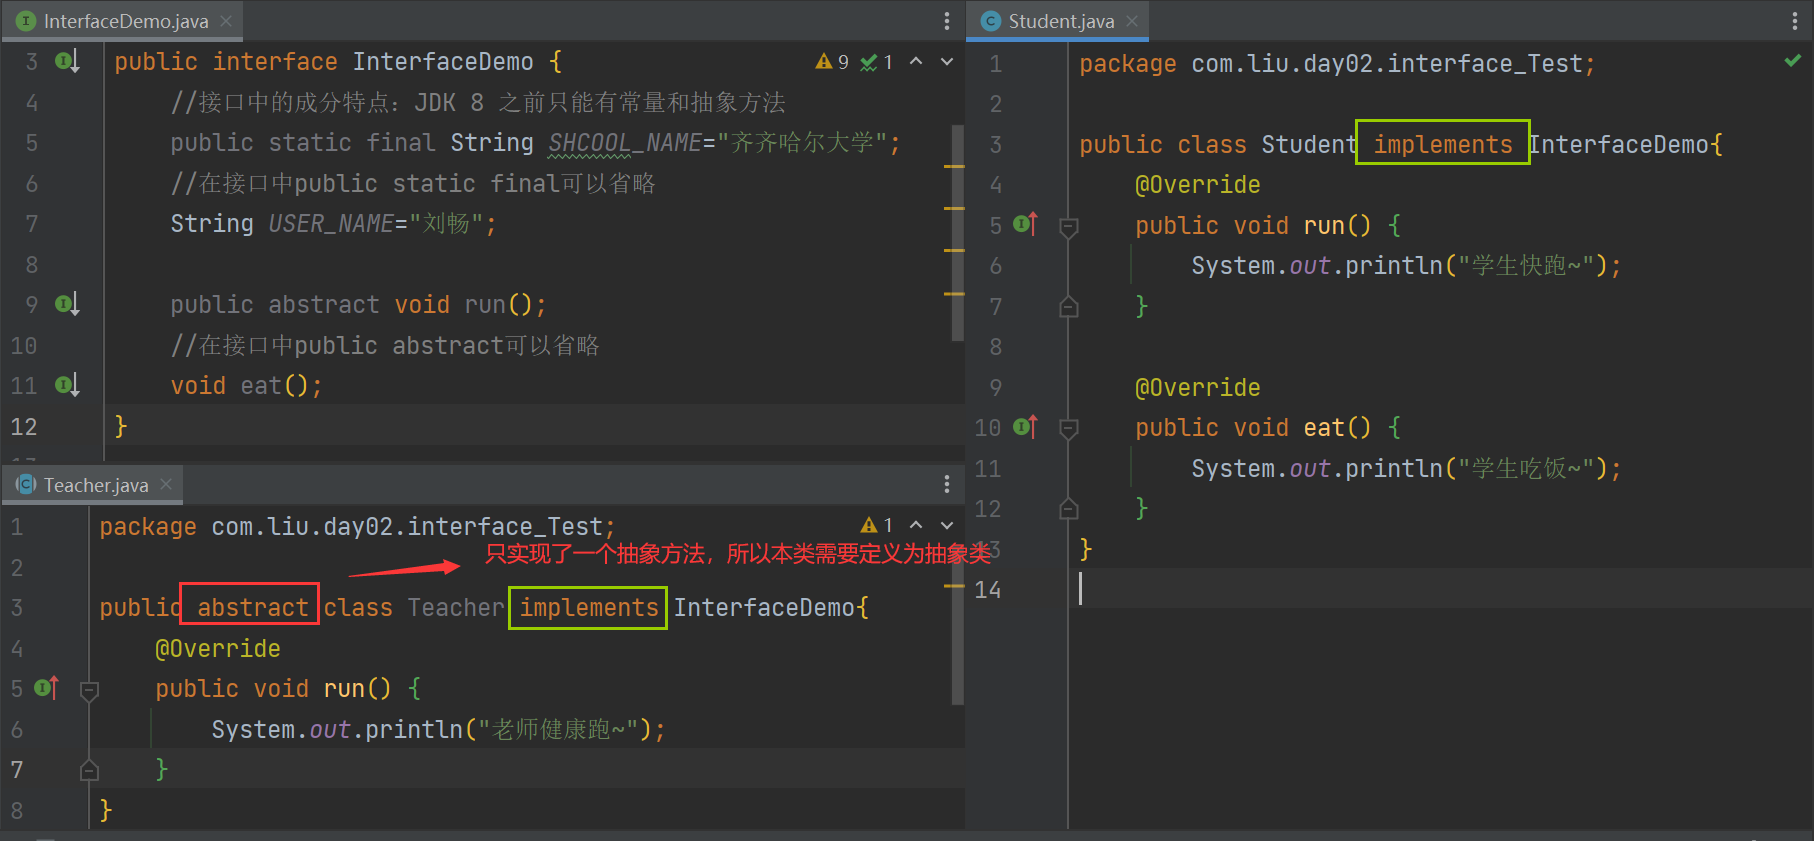Click implements gutter icon at Student eat() line 10

click(x=1026, y=427)
